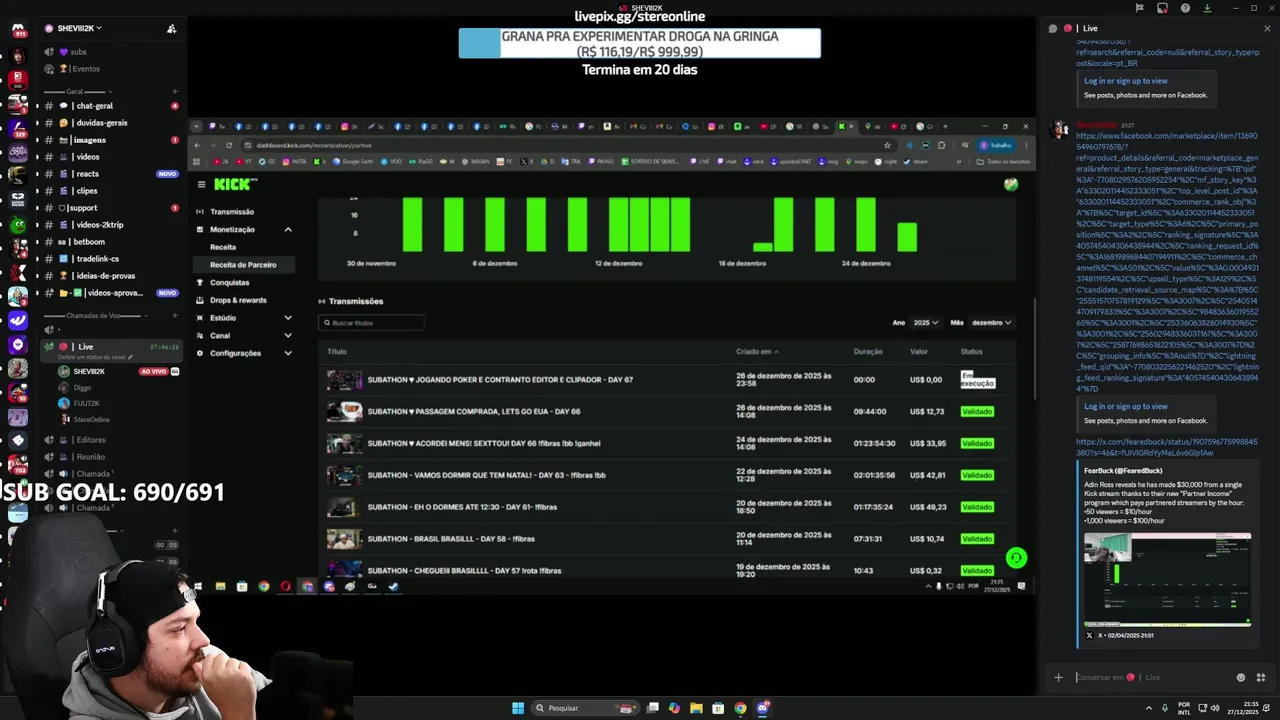Select the videos-2ktrip channel
1280x720 pixels.
point(110,225)
